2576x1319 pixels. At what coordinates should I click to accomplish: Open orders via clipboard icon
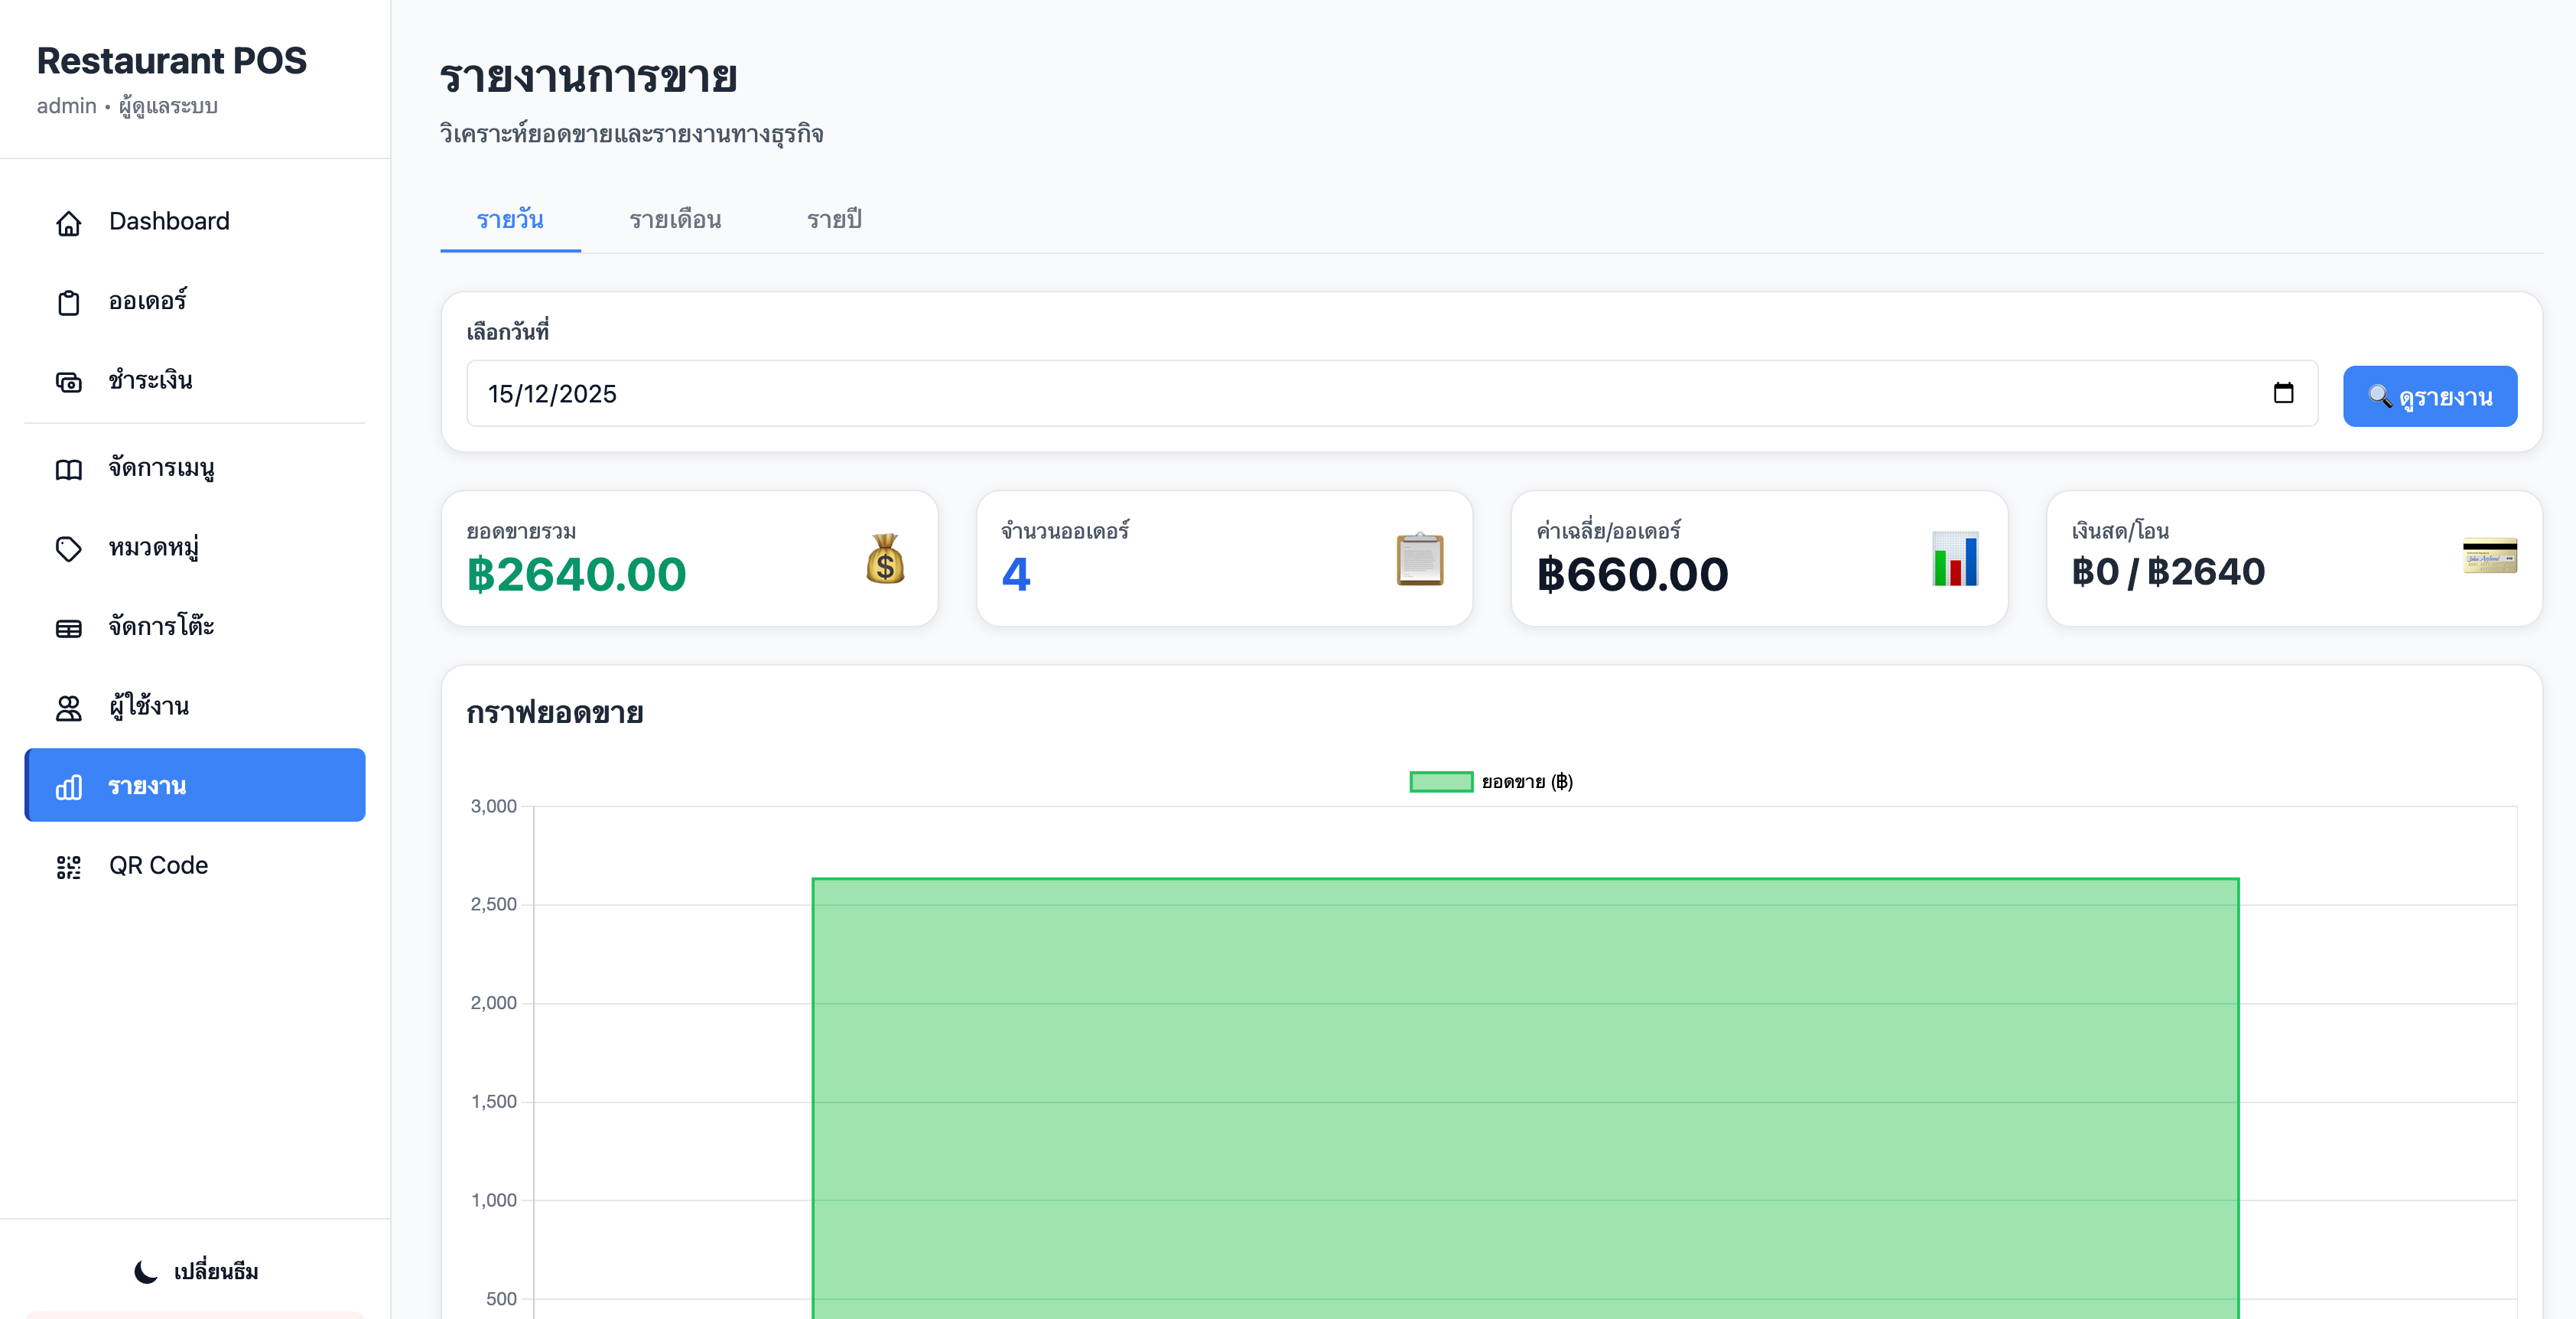tap(68, 302)
